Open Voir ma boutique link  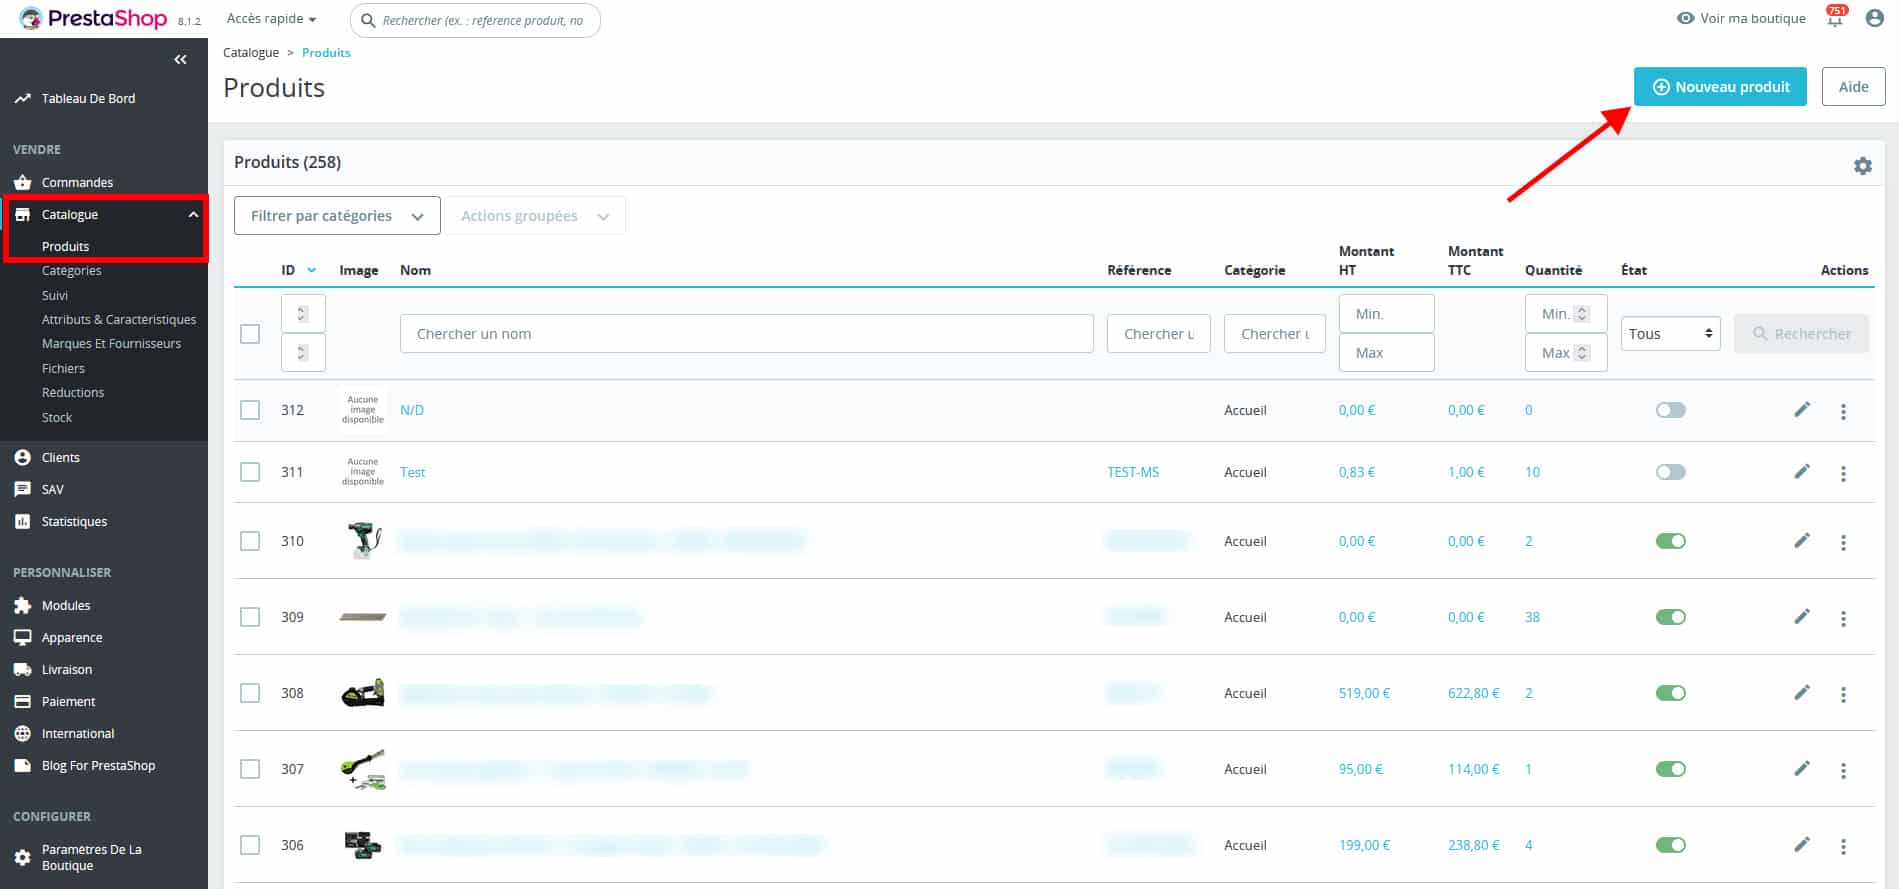click(1741, 18)
